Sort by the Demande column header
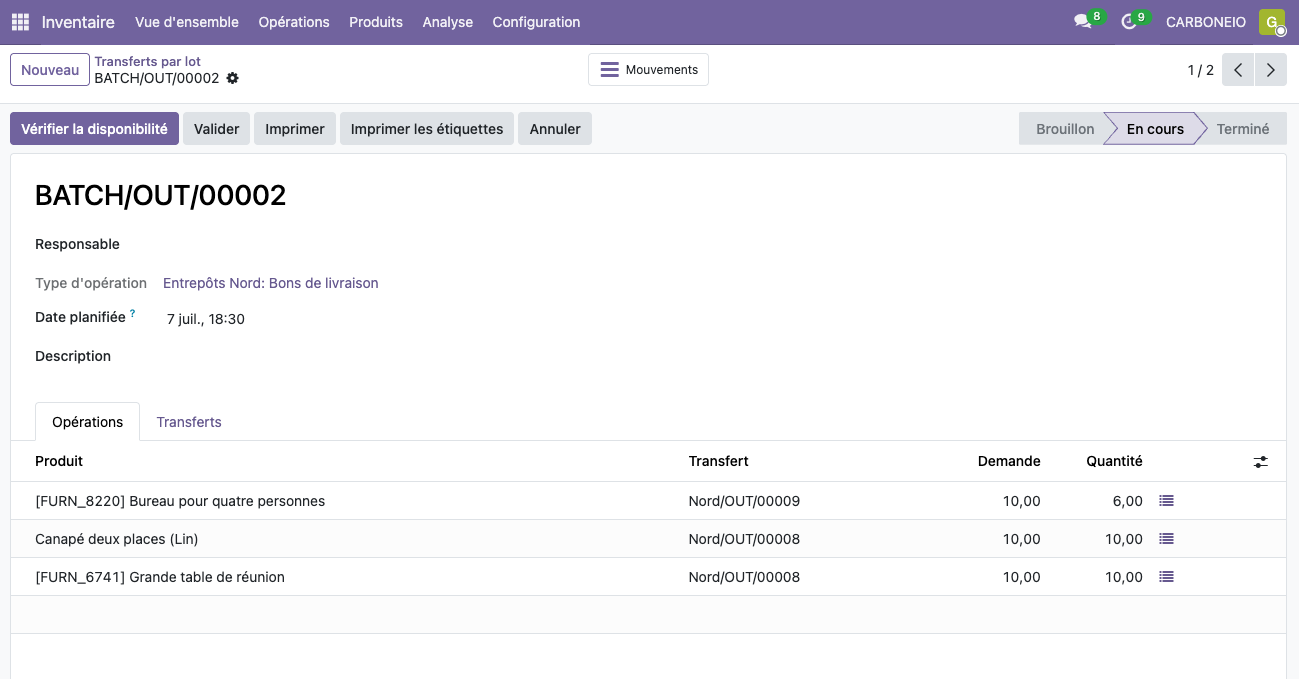This screenshot has width=1299, height=679. (1009, 461)
